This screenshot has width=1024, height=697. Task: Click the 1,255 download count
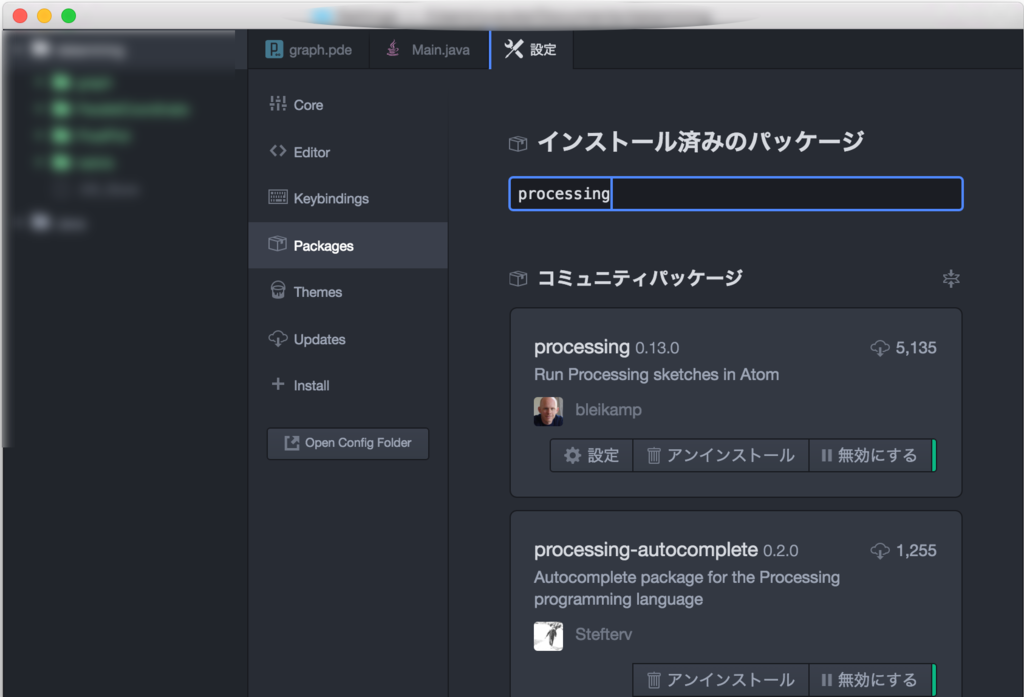(x=916, y=551)
